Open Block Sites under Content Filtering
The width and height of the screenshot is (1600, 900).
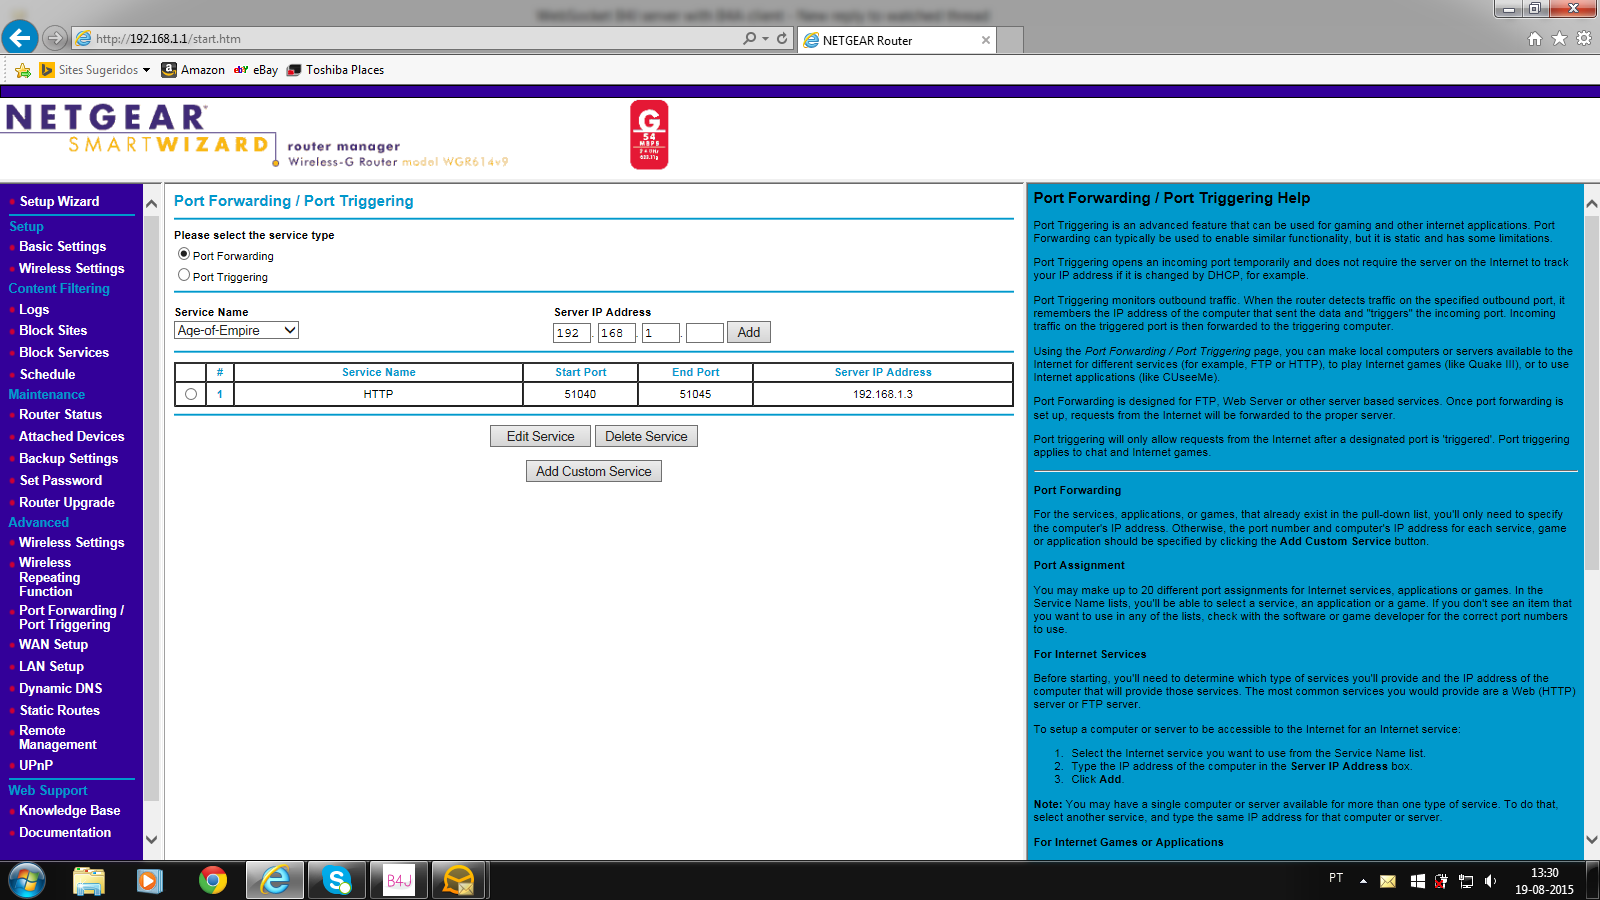point(53,330)
